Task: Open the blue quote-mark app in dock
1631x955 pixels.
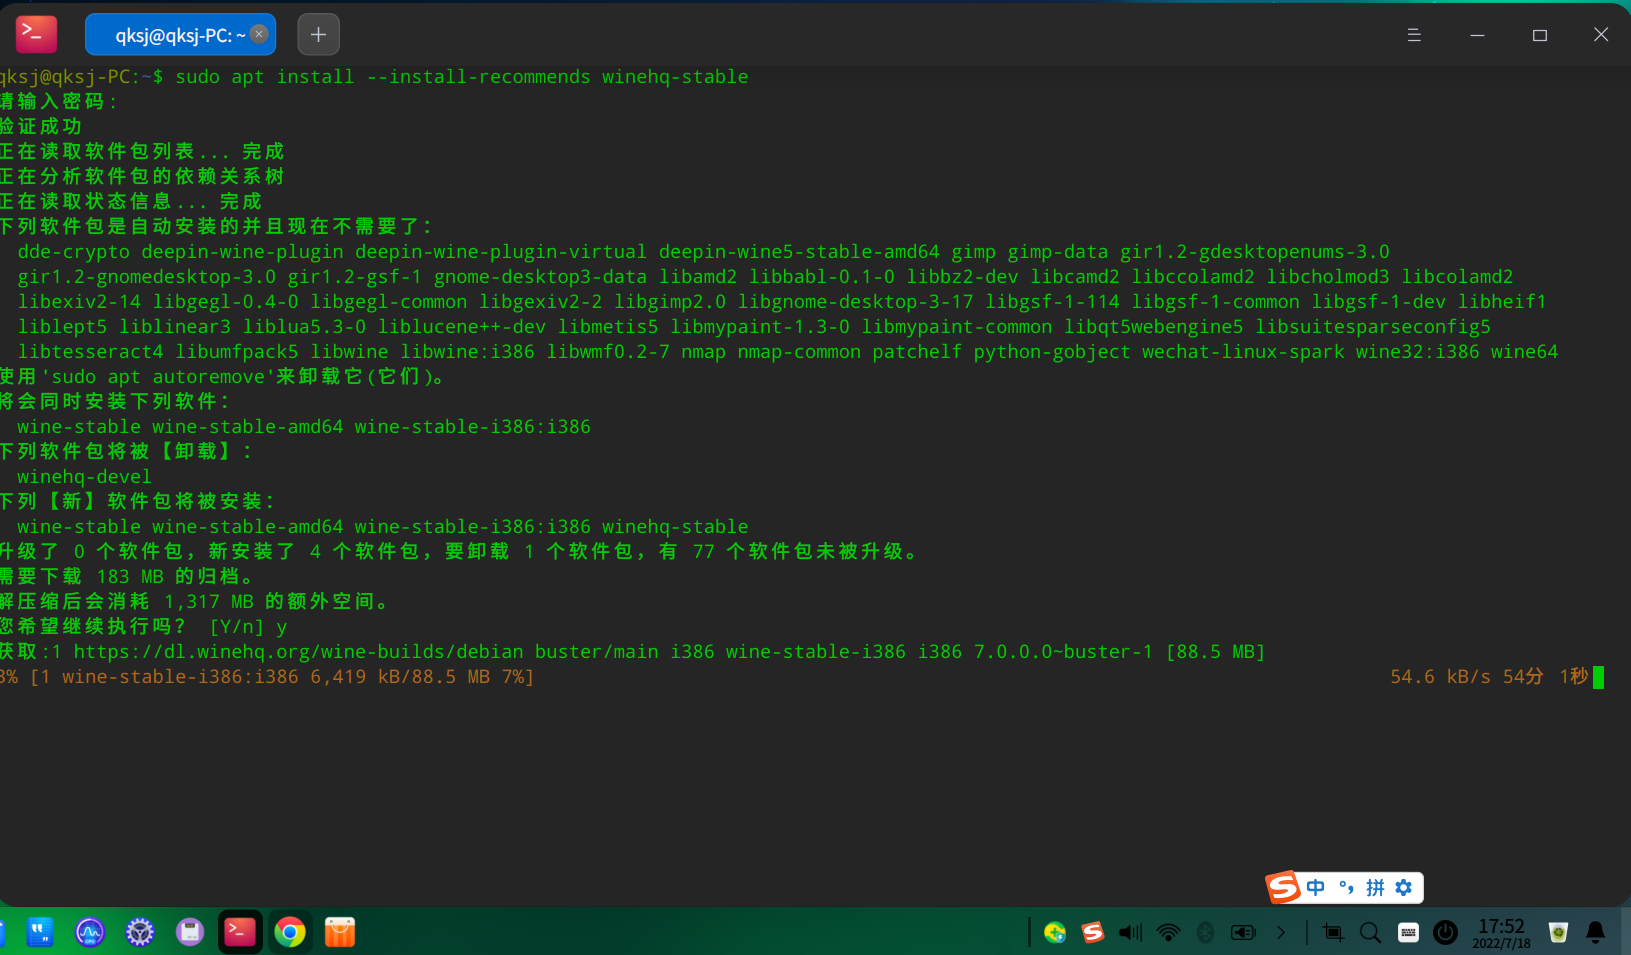Action: pos(40,933)
